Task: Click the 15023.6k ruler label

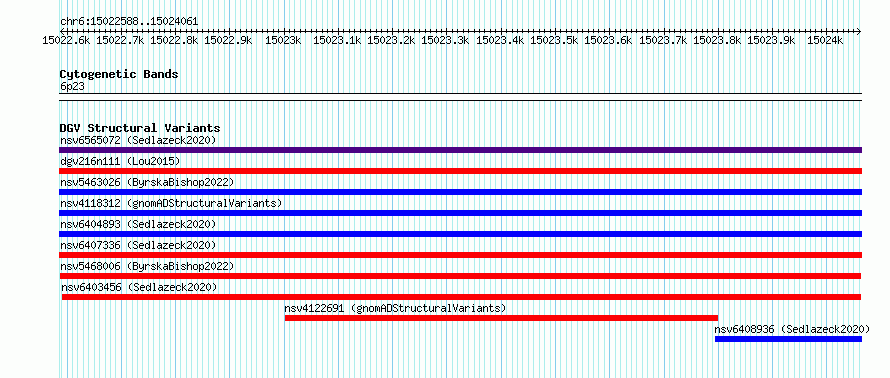Action: [x=608, y=41]
